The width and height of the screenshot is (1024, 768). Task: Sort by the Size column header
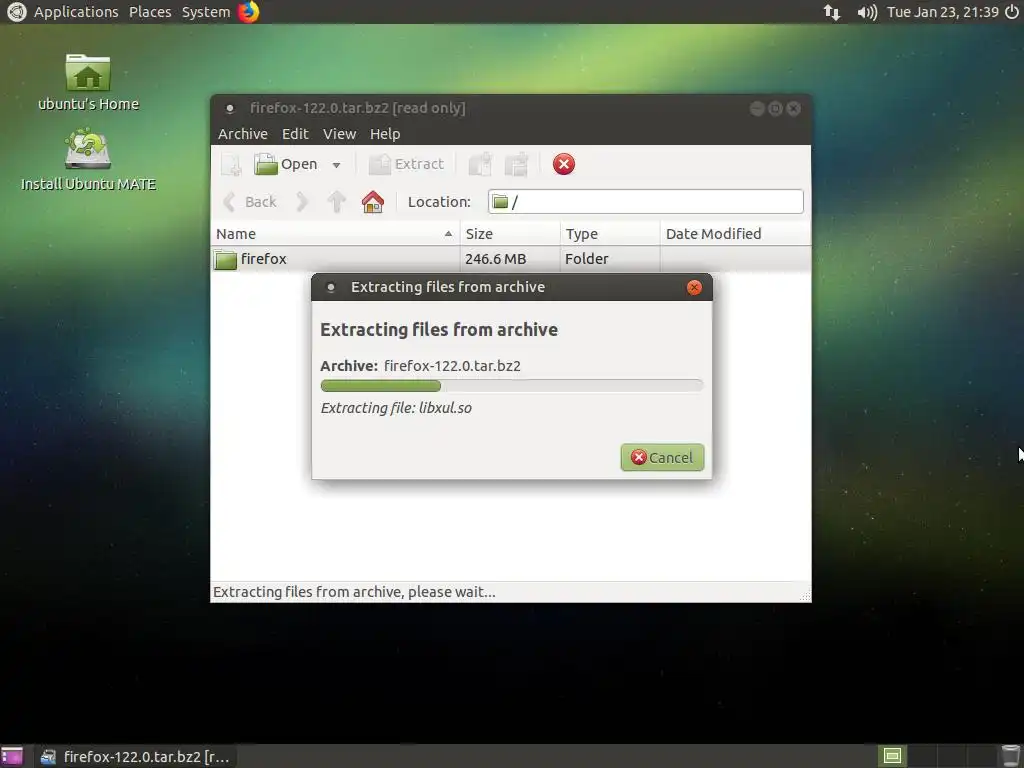[x=510, y=234]
